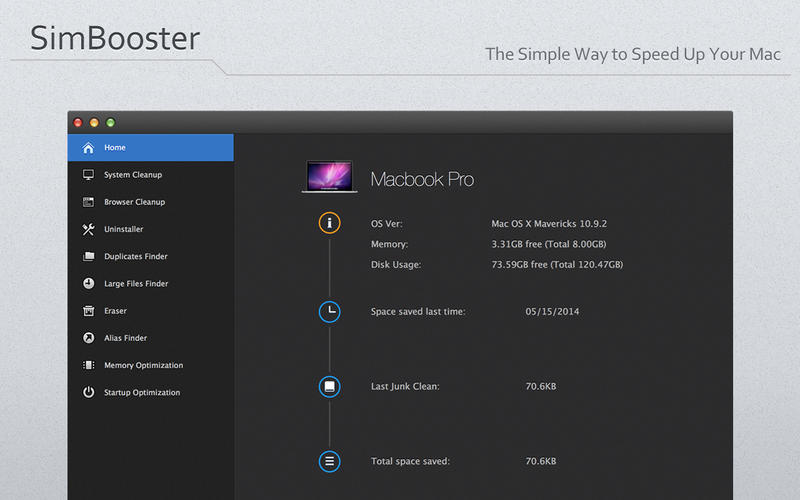Click the Macbook Pro laptop thumbnail
The height and width of the screenshot is (500, 800).
pos(330,177)
